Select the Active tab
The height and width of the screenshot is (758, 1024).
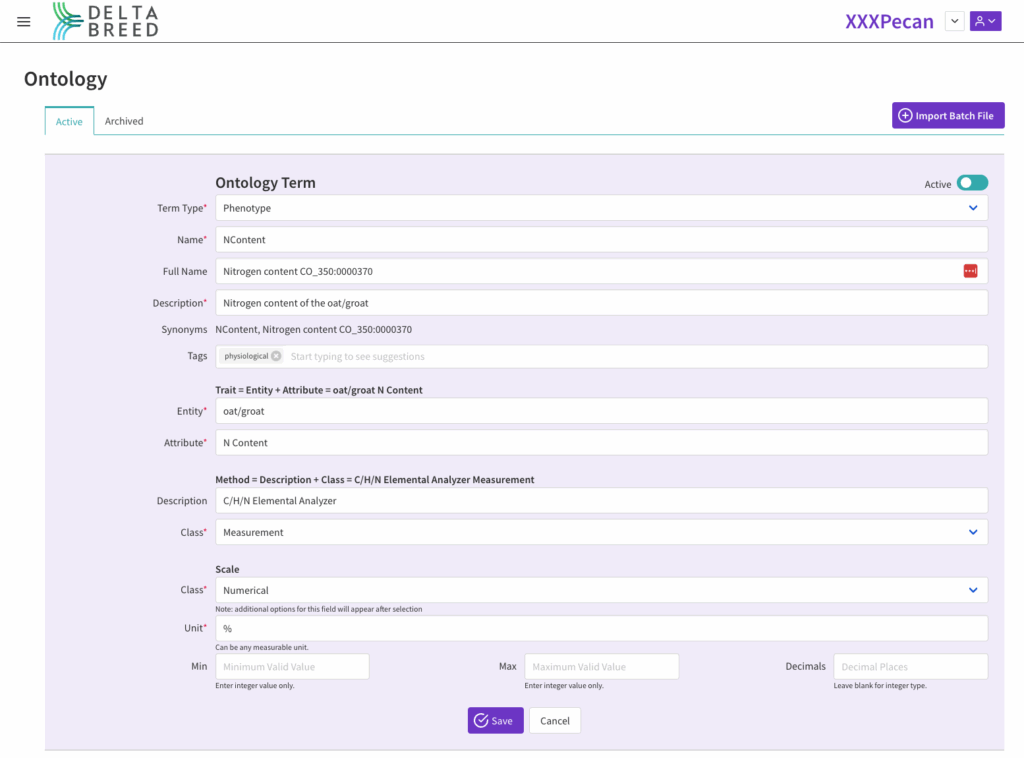pos(69,122)
